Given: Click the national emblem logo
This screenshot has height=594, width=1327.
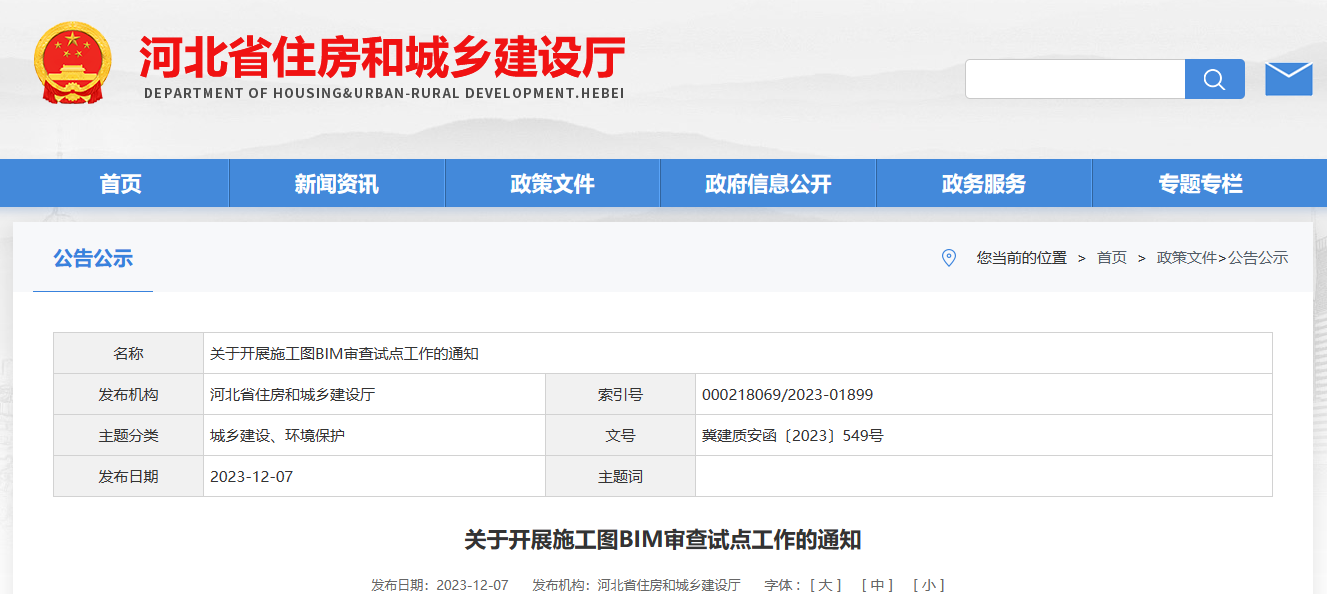Looking at the screenshot, I should tap(73, 63).
